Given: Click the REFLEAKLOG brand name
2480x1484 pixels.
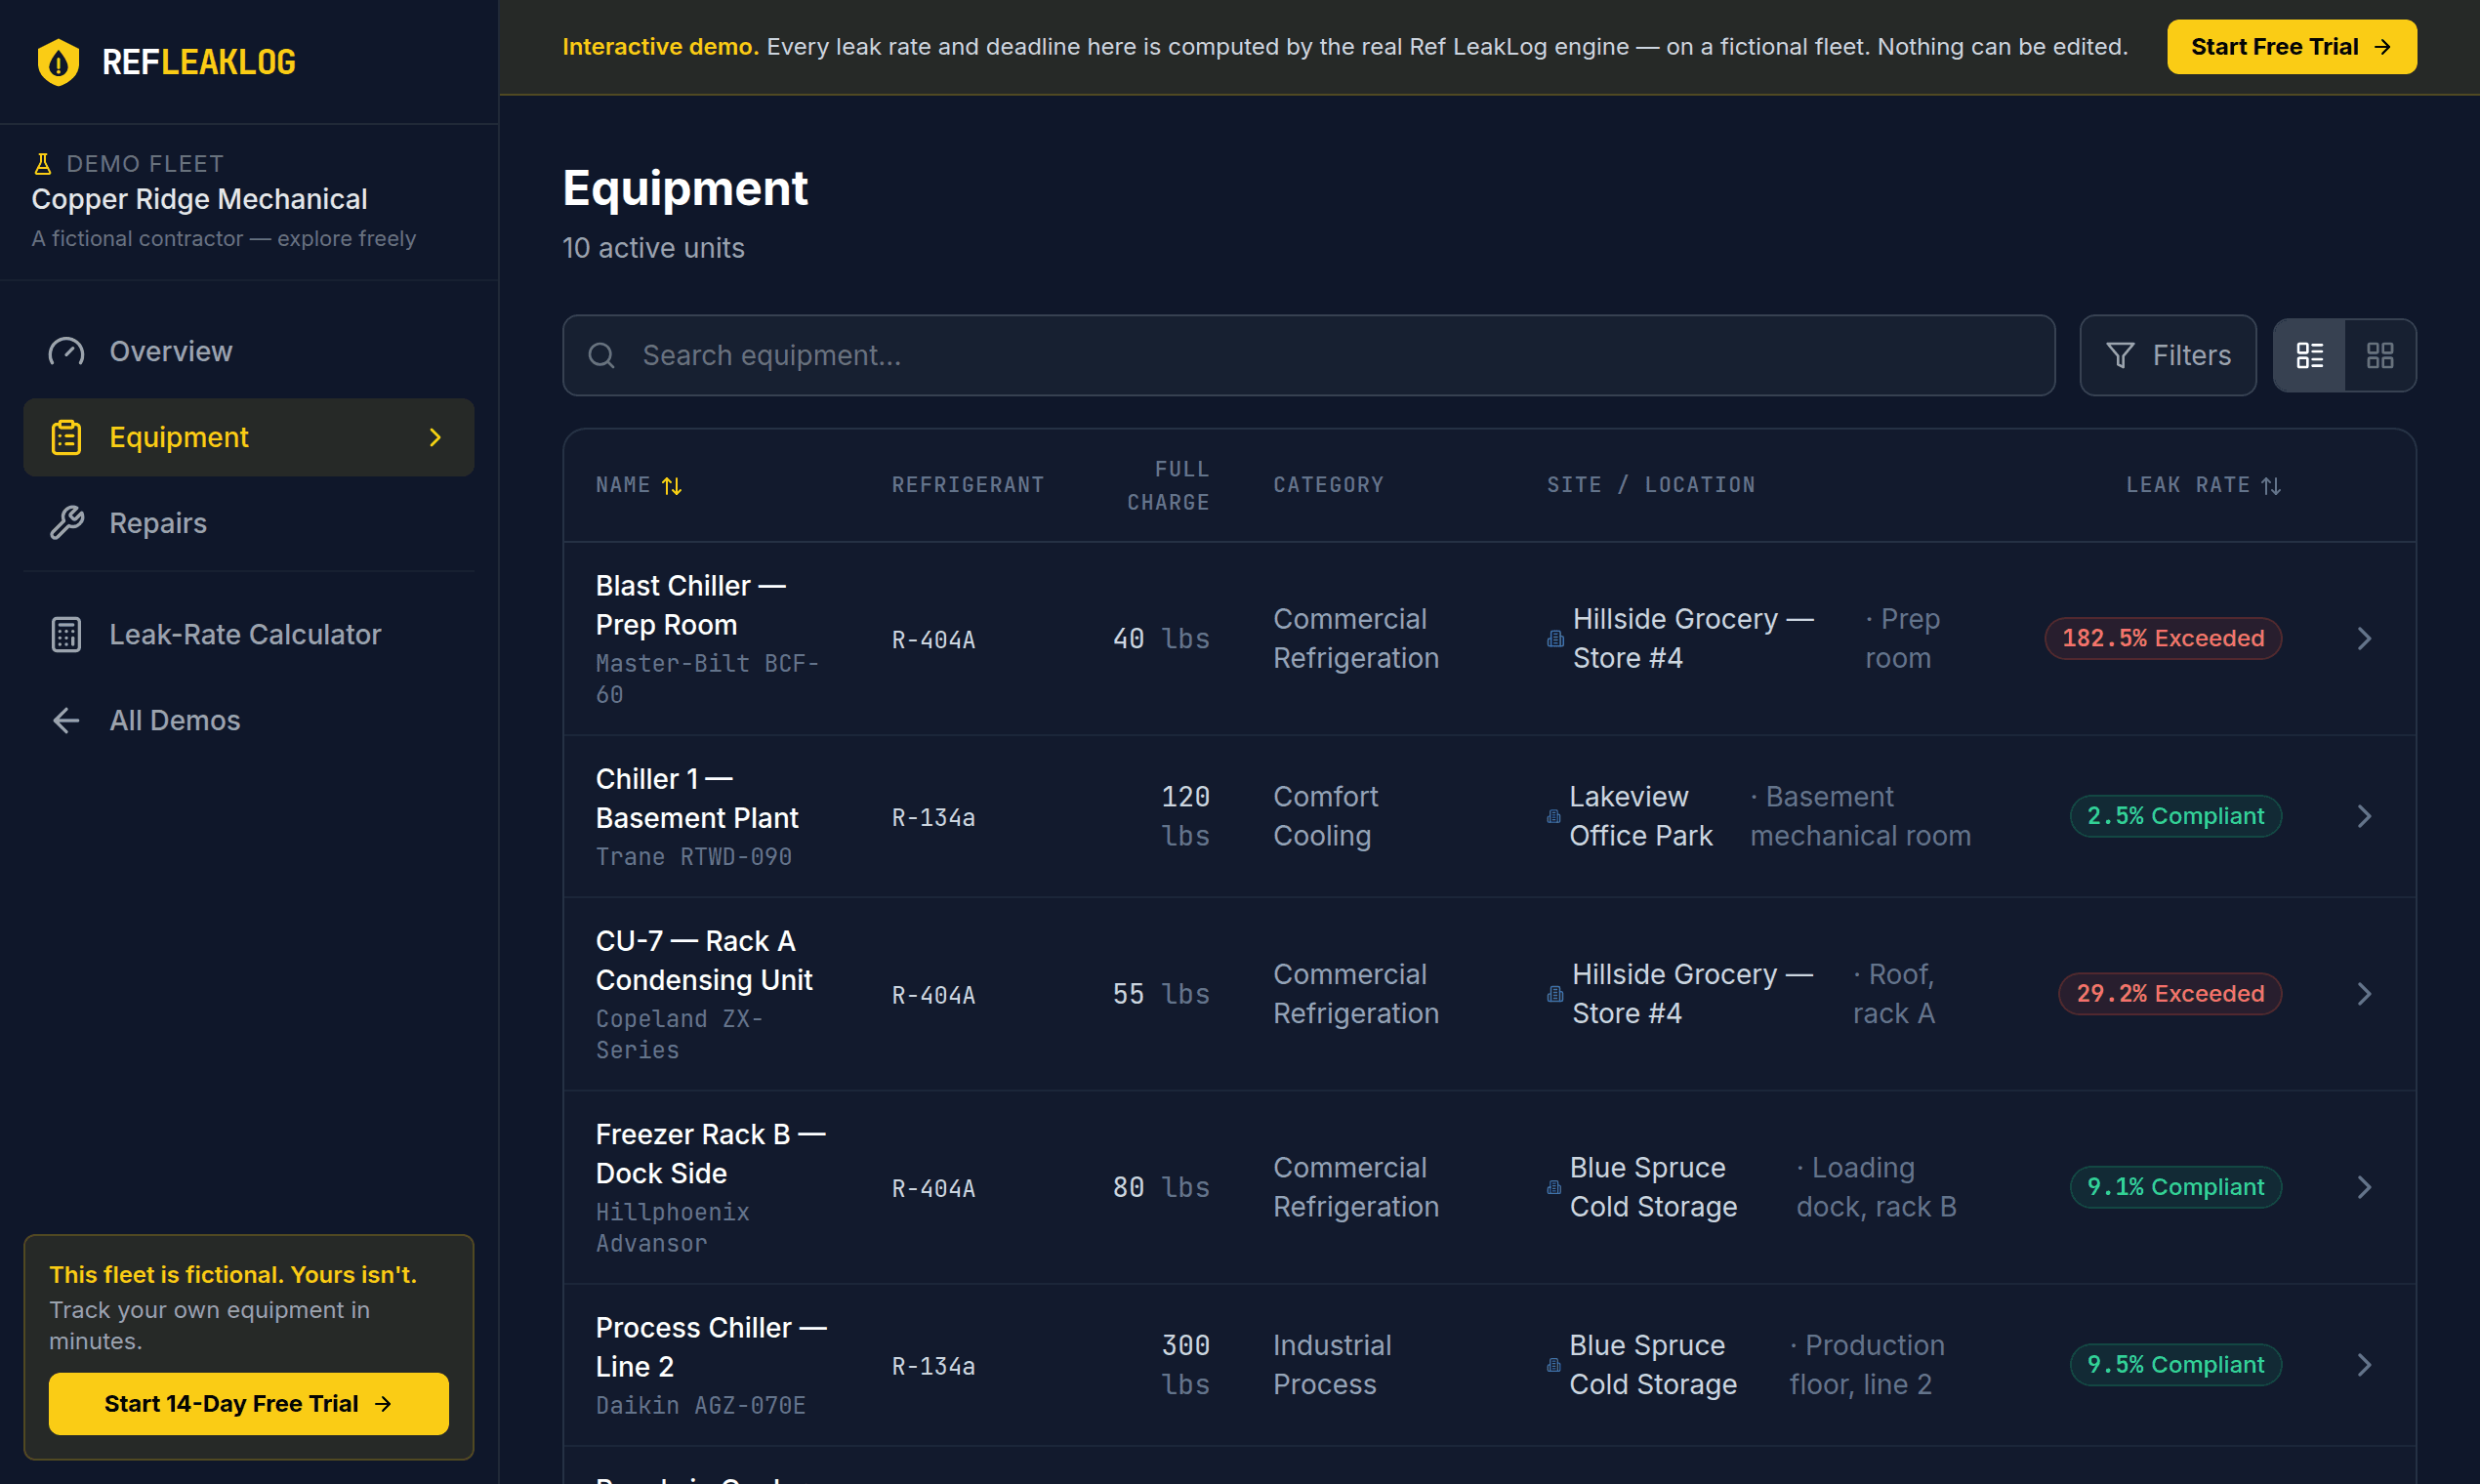Looking at the screenshot, I should pos(199,62).
